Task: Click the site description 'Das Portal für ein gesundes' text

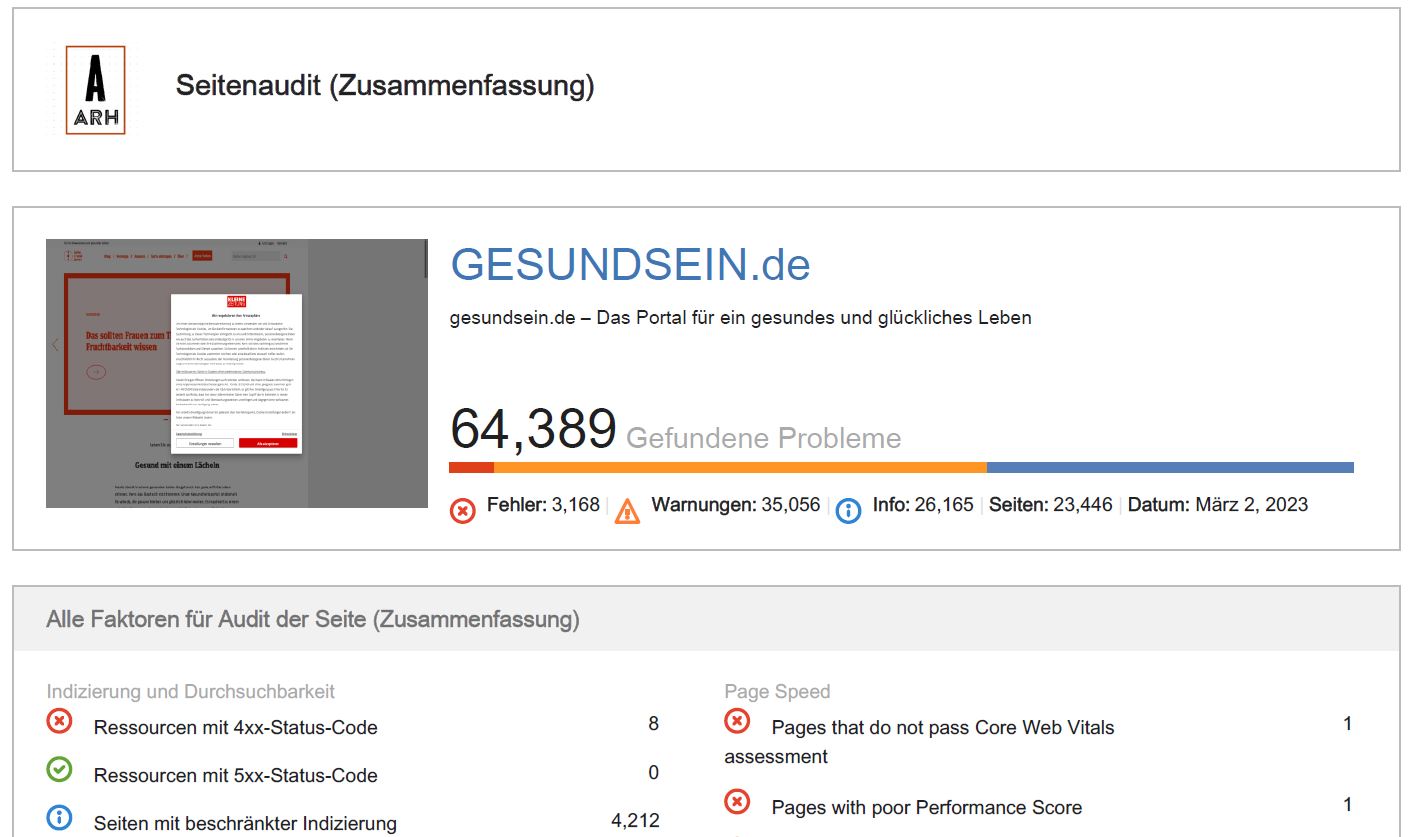Action: coord(741,318)
